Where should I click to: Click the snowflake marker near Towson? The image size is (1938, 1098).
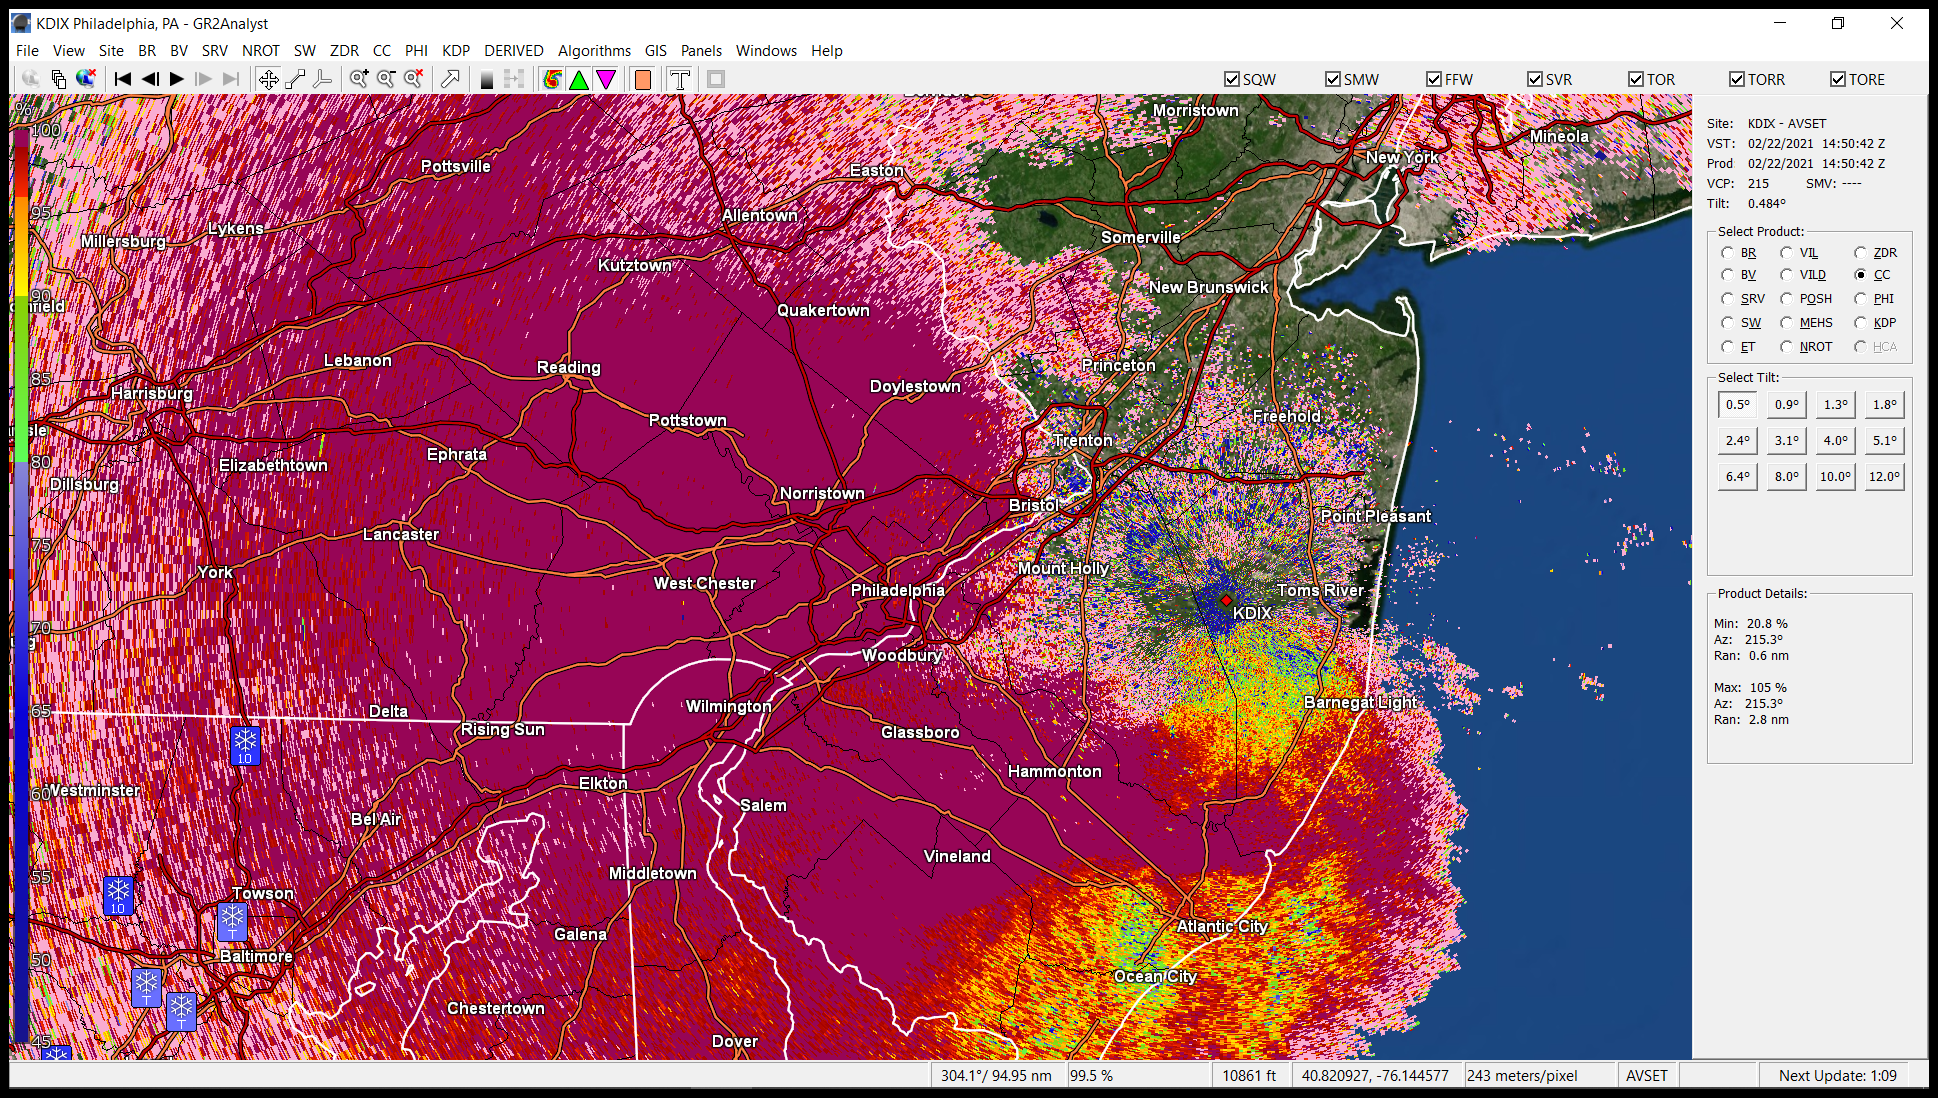pos(233,921)
